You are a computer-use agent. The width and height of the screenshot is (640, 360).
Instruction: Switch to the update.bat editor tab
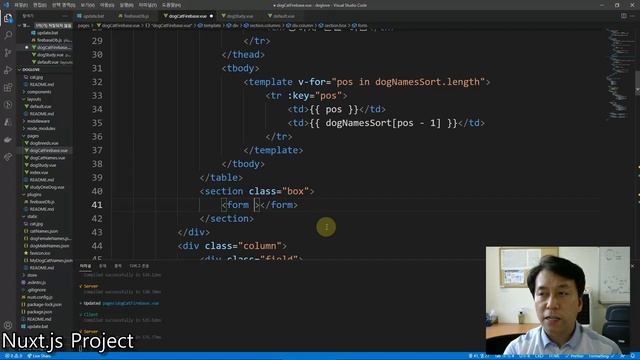[91, 16]
